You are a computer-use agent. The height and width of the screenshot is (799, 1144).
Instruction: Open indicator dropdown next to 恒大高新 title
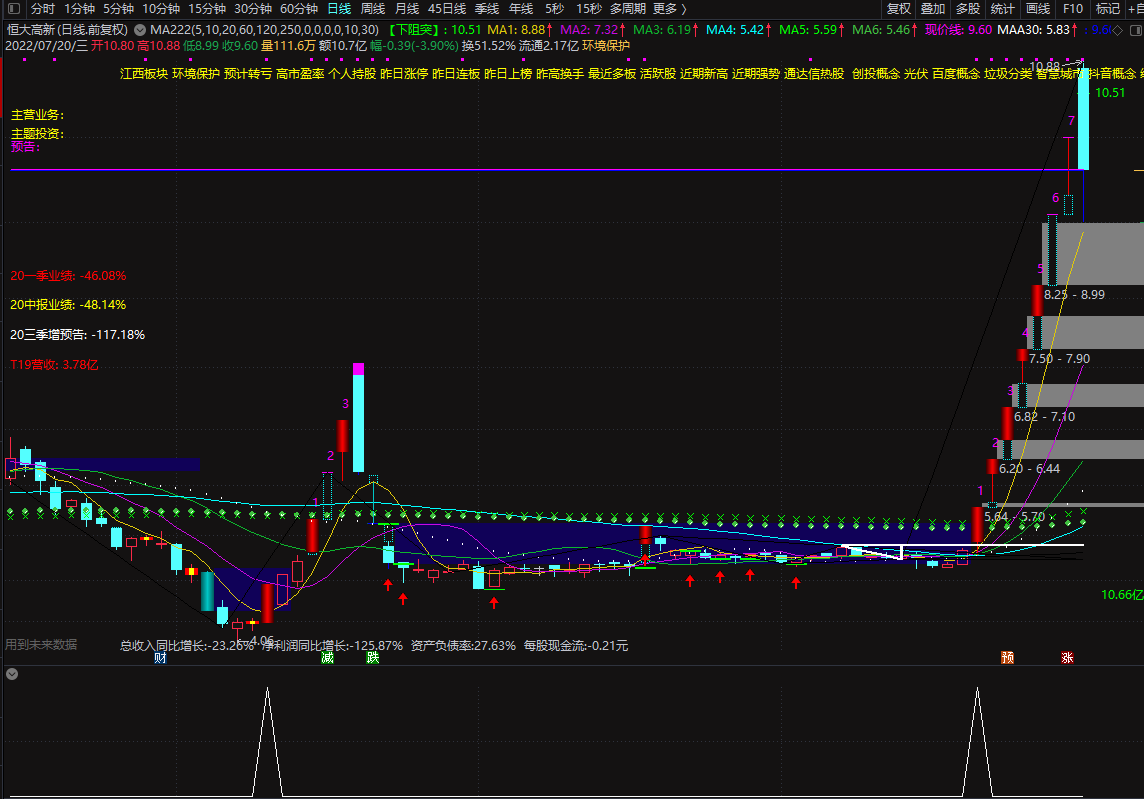(140, 30)
